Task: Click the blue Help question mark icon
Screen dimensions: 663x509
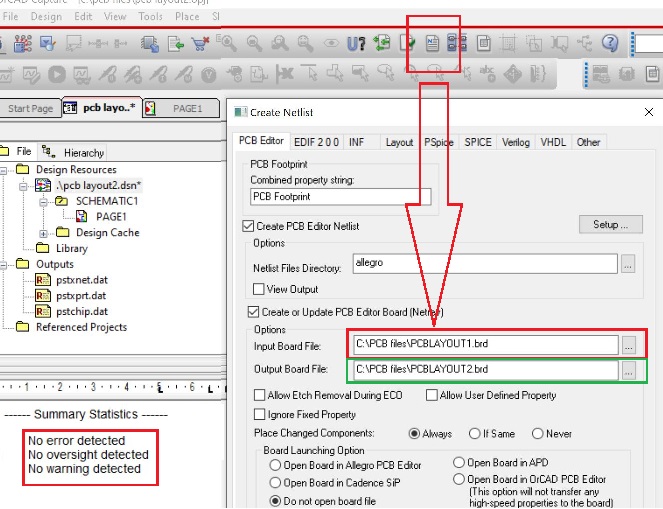Action: [610, 44]
